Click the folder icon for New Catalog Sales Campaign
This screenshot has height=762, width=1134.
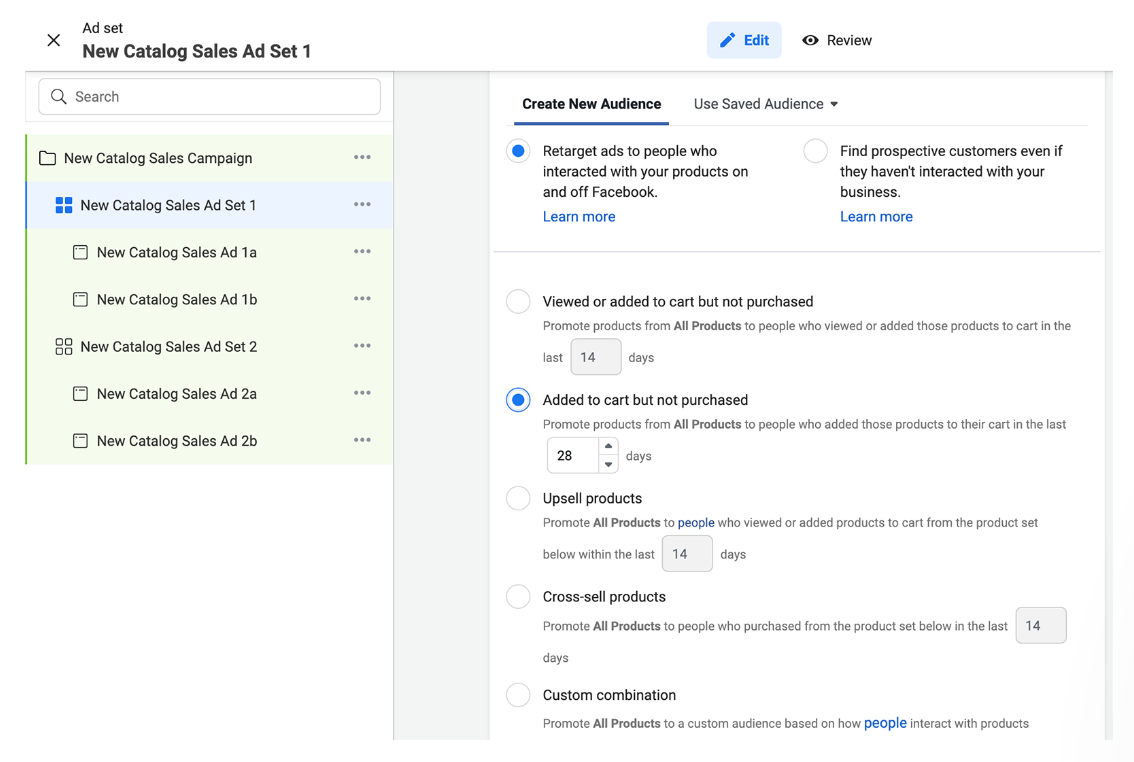click(47, 158)
